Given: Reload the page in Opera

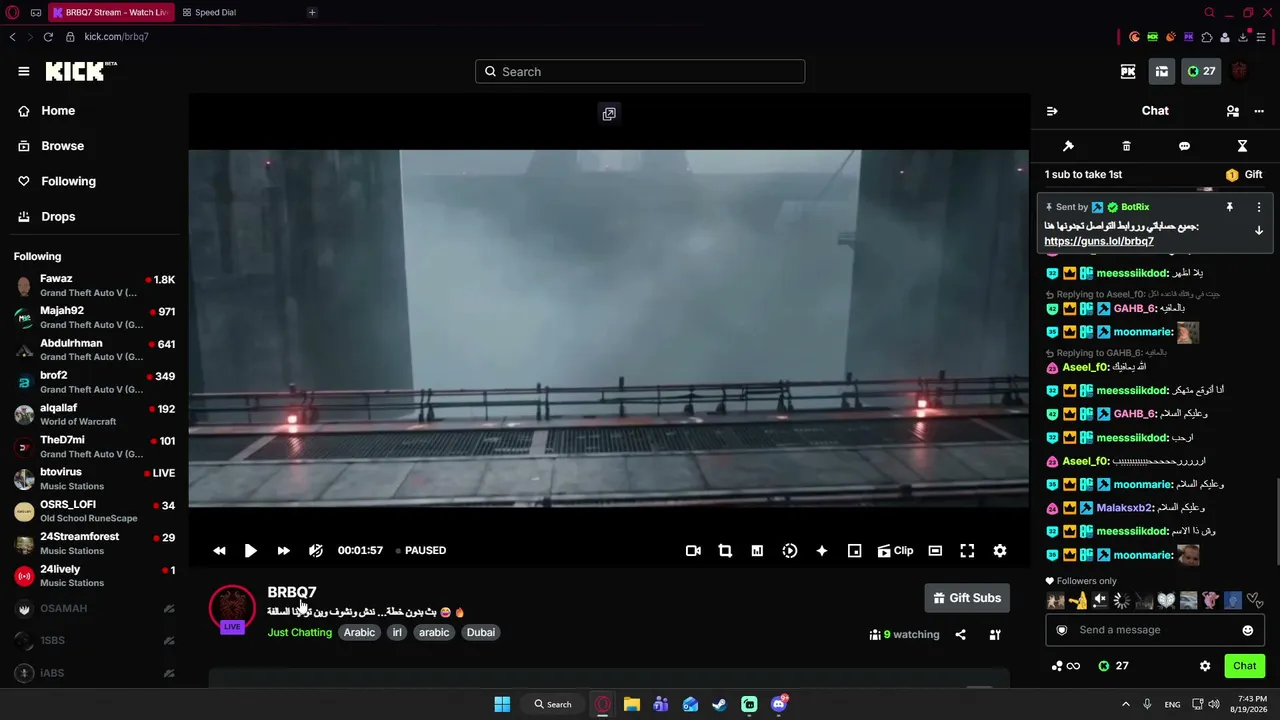Looking at the screenshot, I should click(48, 37).
